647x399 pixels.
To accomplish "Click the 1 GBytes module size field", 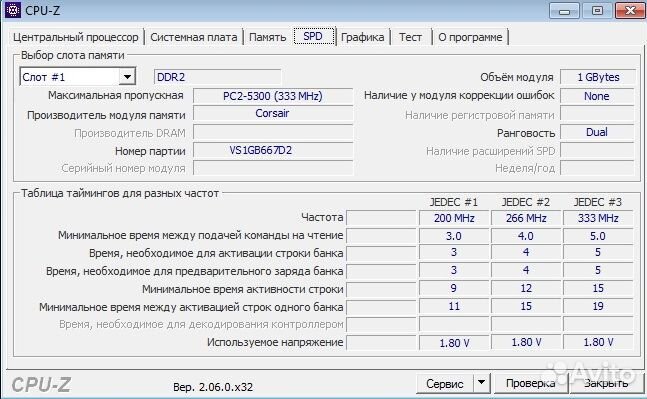I will coord(597,77).
